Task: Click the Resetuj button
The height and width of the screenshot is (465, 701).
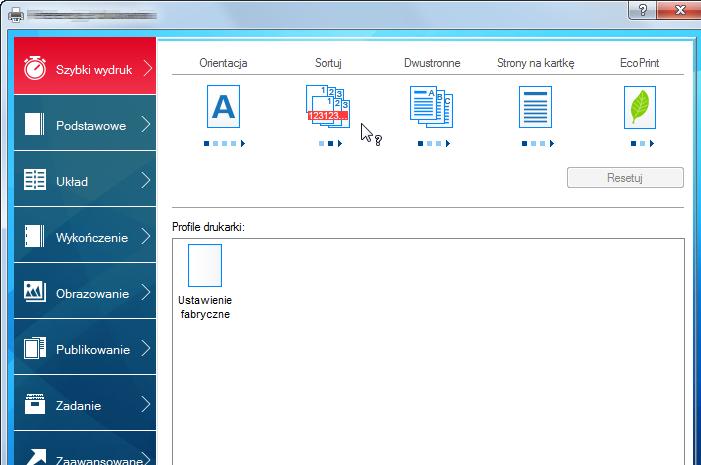Action: [x=625, y=178]
